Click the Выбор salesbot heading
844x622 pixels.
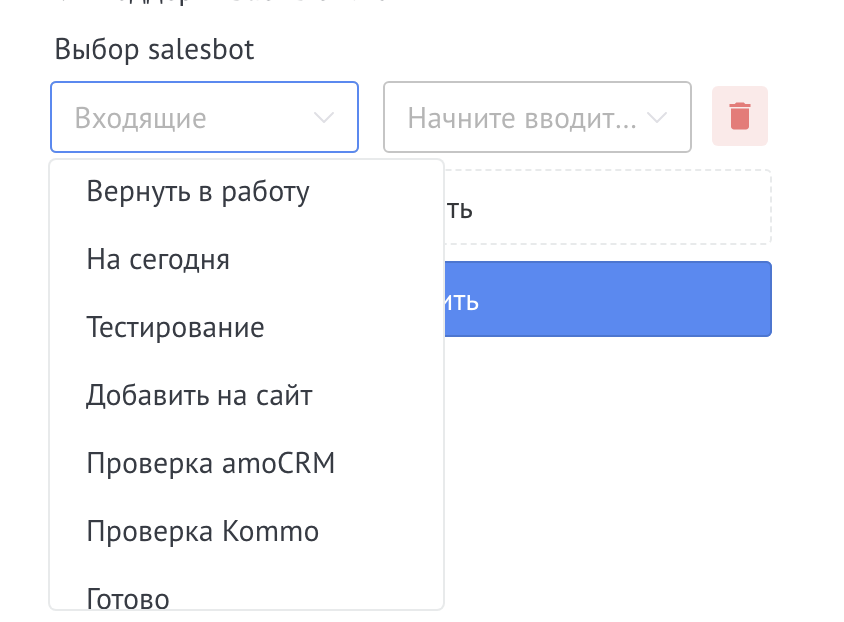tap(152, 49)
